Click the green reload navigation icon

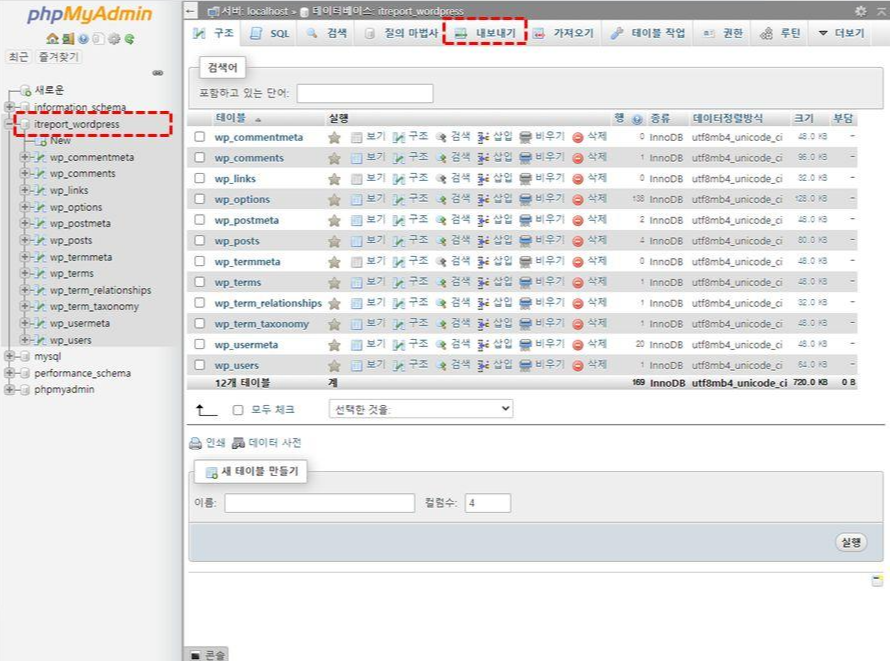pyautogui.click(x=129, y=39)
